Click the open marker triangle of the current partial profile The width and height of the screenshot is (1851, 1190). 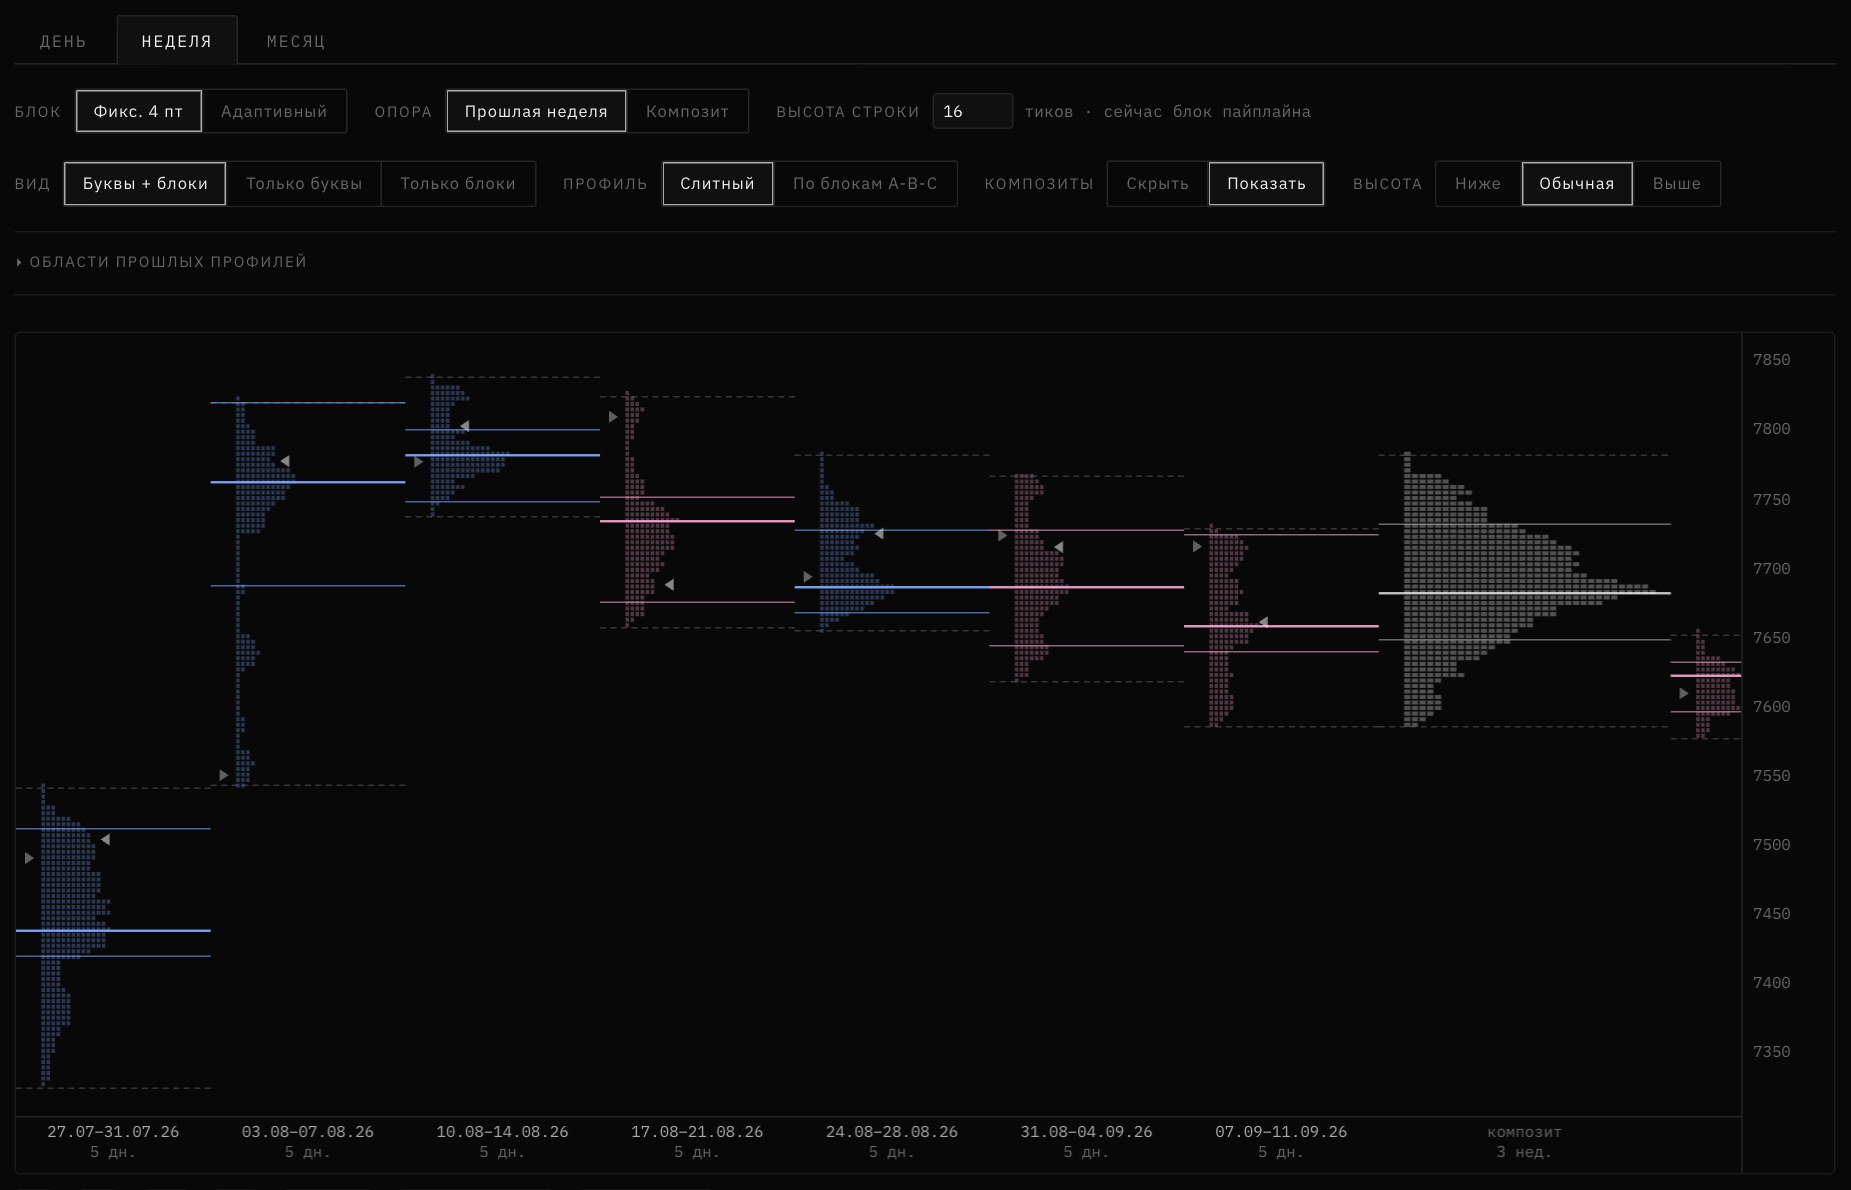coord(1684,693)
